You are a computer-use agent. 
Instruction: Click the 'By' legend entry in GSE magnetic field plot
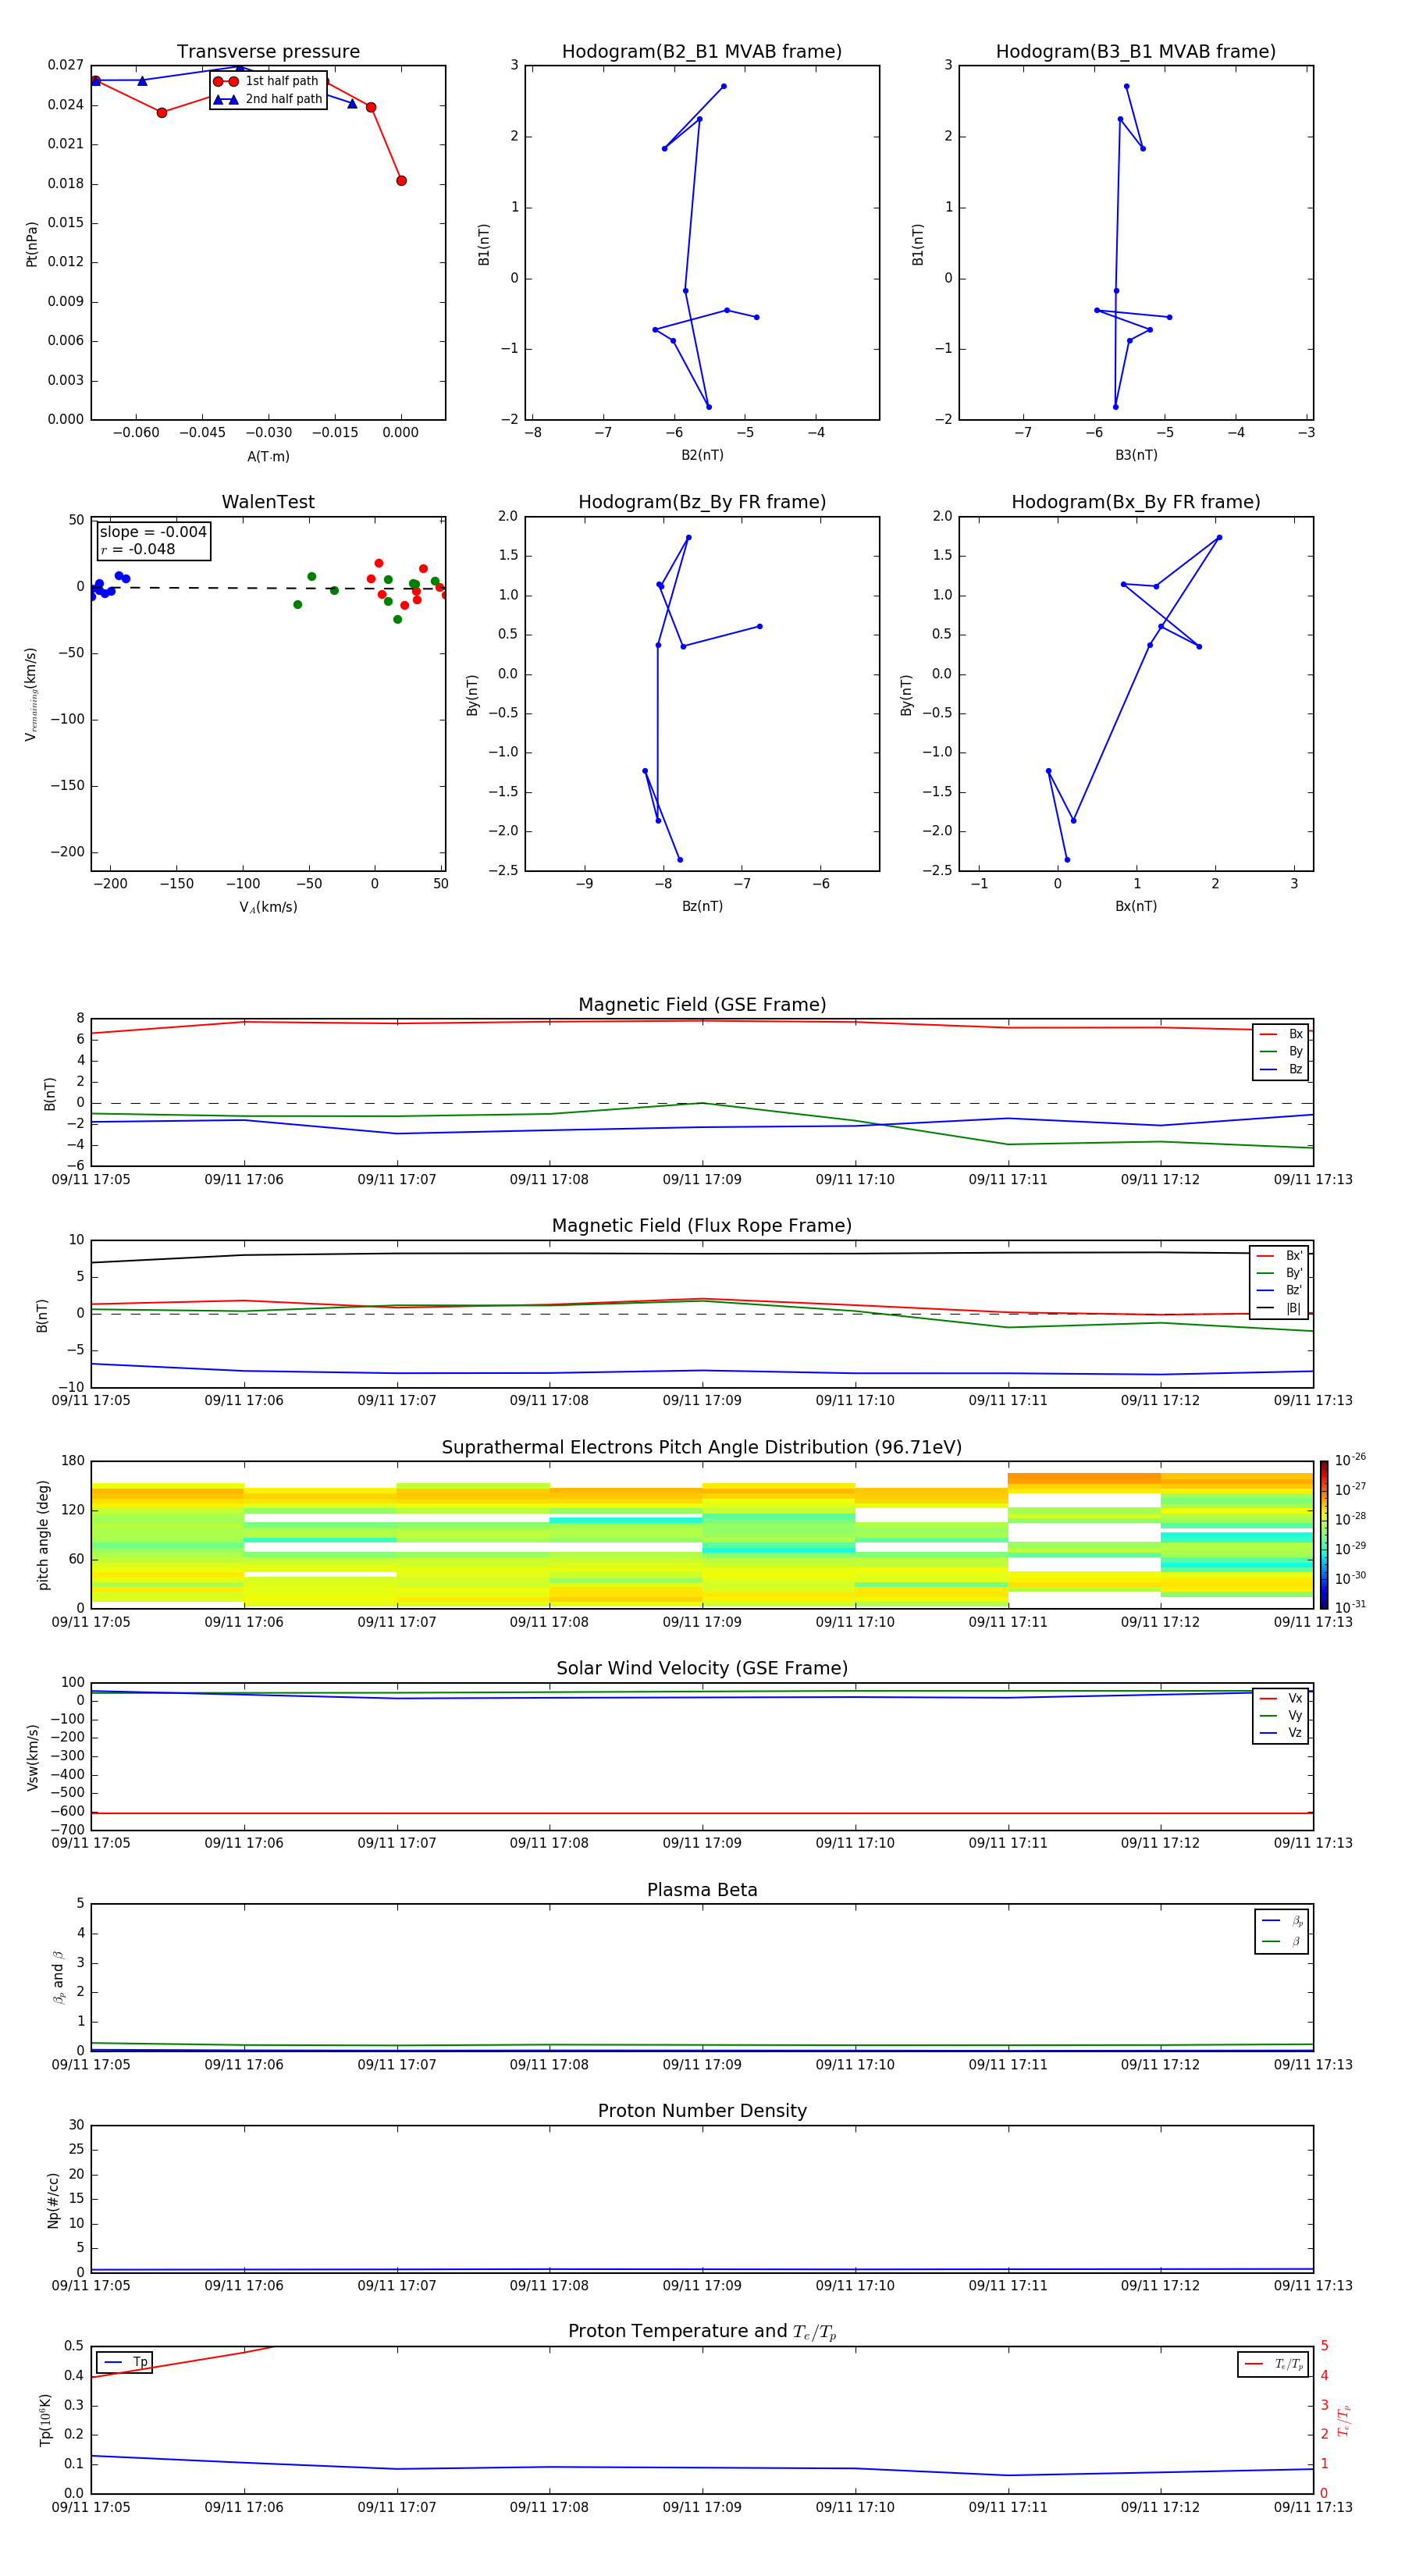(1281, 1051)
